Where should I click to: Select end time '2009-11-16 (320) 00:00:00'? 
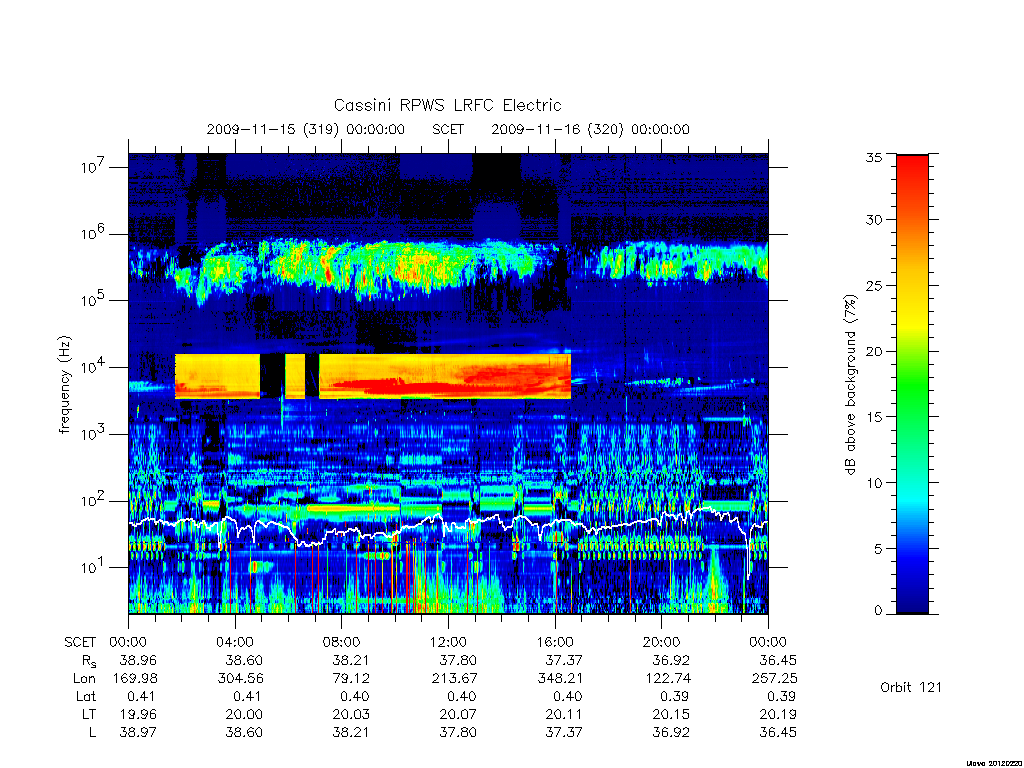click(x=590, y=129)
